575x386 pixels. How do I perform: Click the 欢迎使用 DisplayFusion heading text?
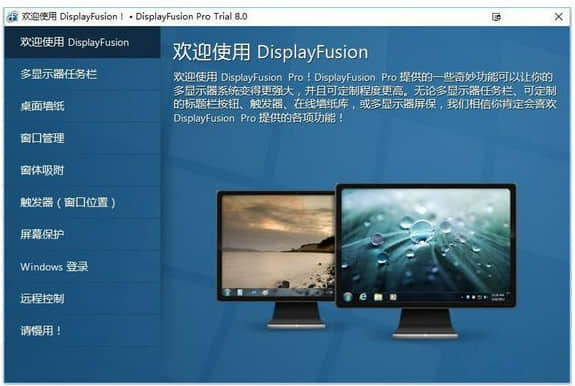coord(270,51)
